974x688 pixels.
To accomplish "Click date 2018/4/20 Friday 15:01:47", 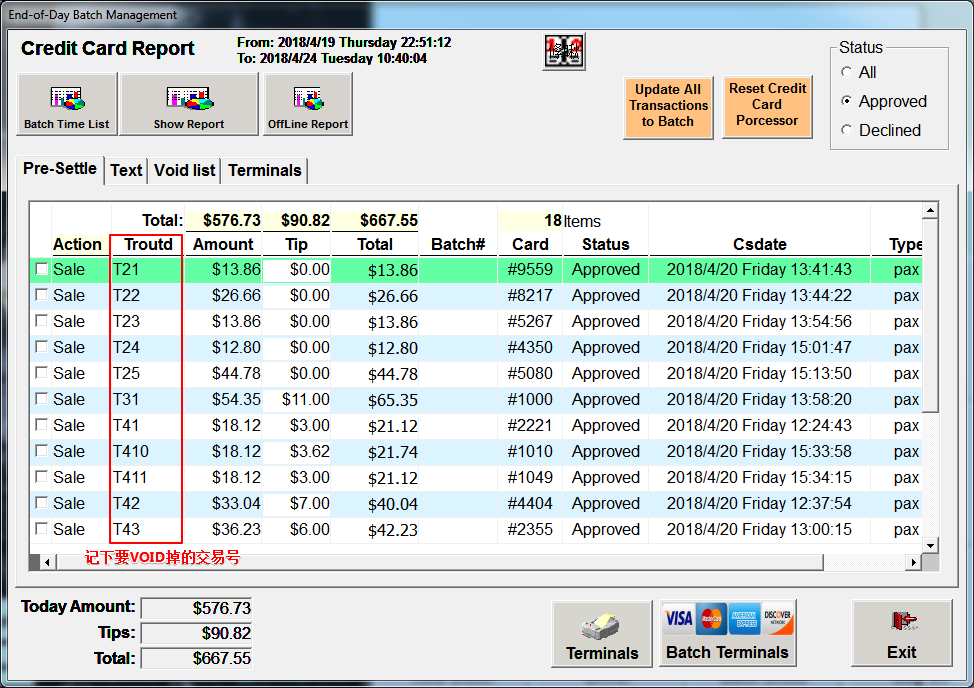I will pos(759,347).
